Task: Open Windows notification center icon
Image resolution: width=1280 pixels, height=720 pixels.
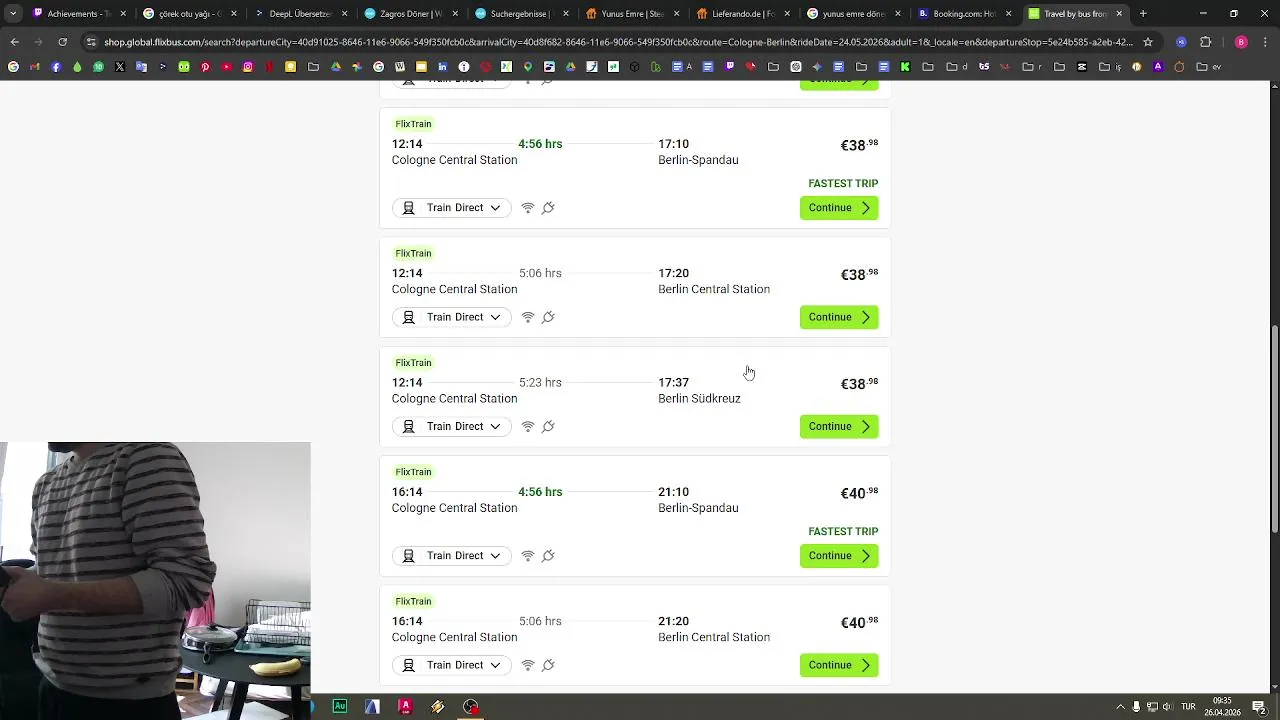Action: tap(1259, 706)
